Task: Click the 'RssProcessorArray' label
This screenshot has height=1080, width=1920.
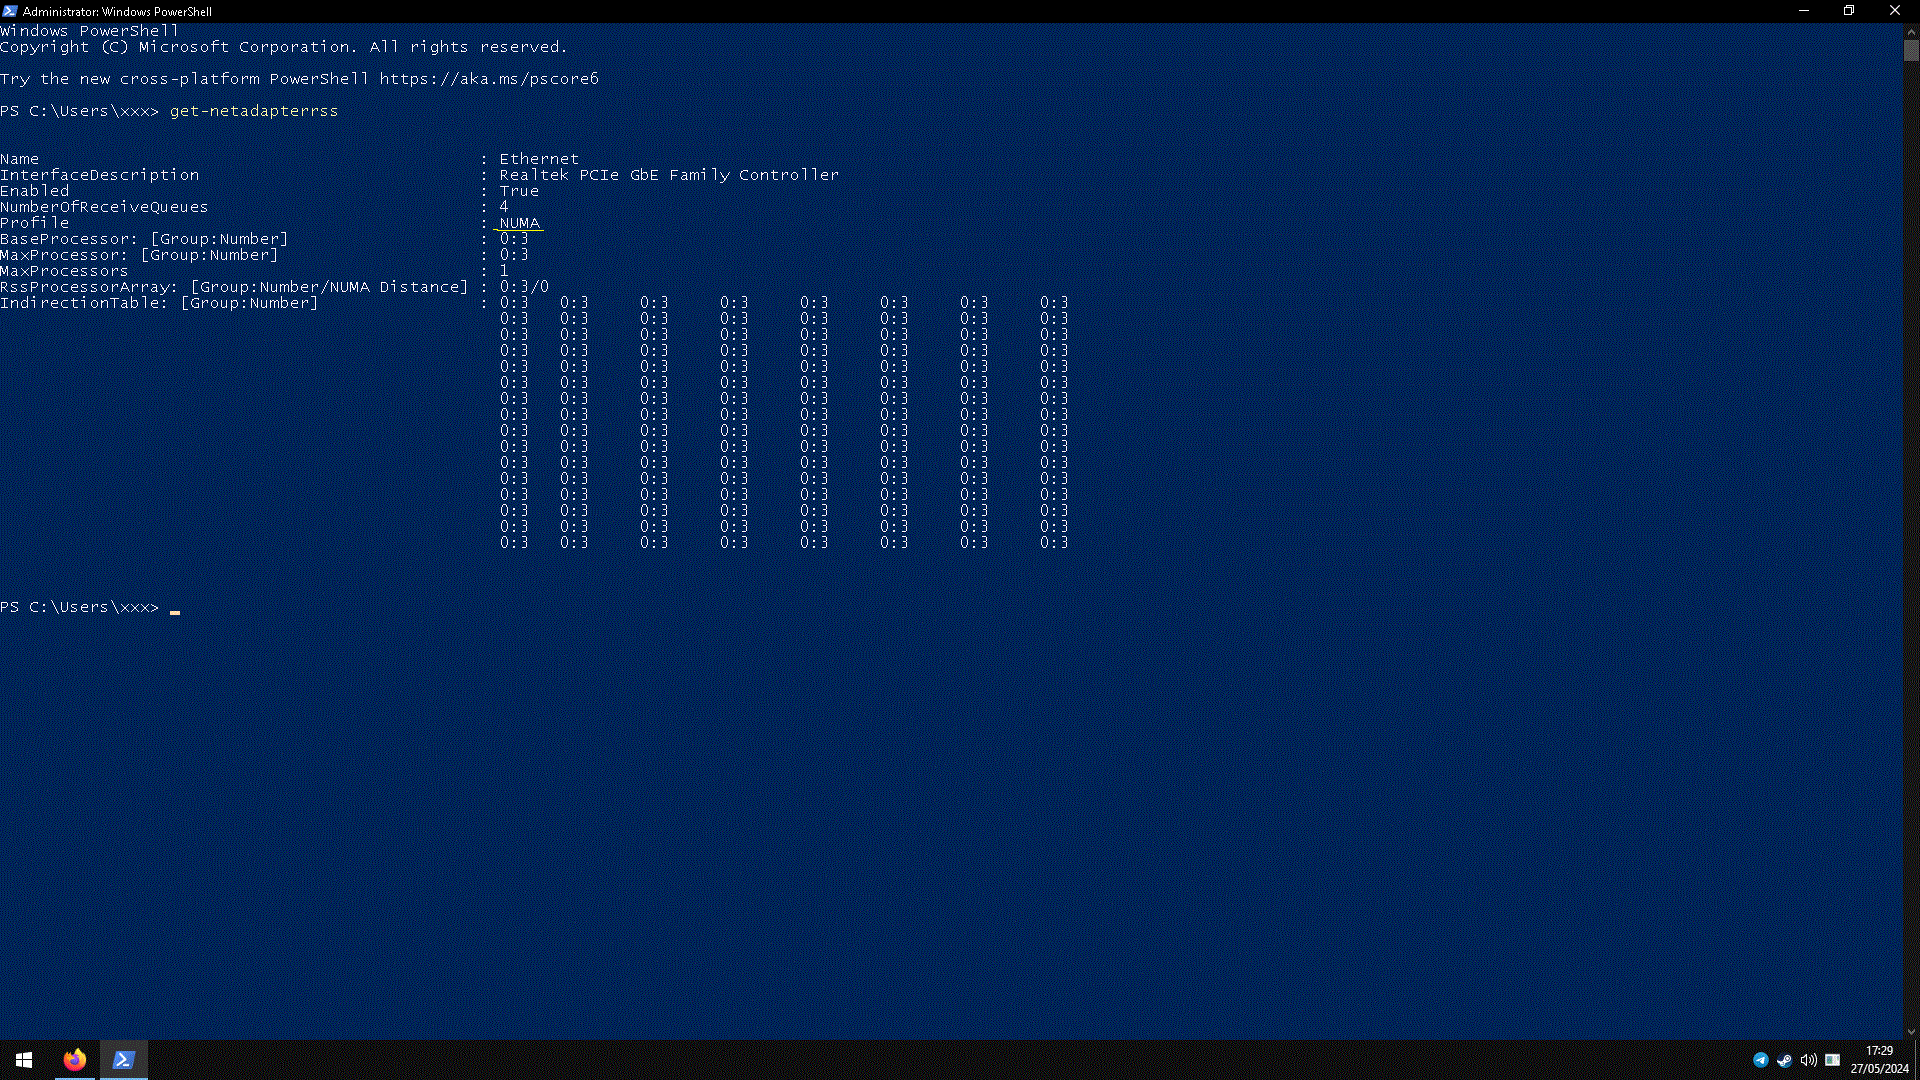Action: 89,287
